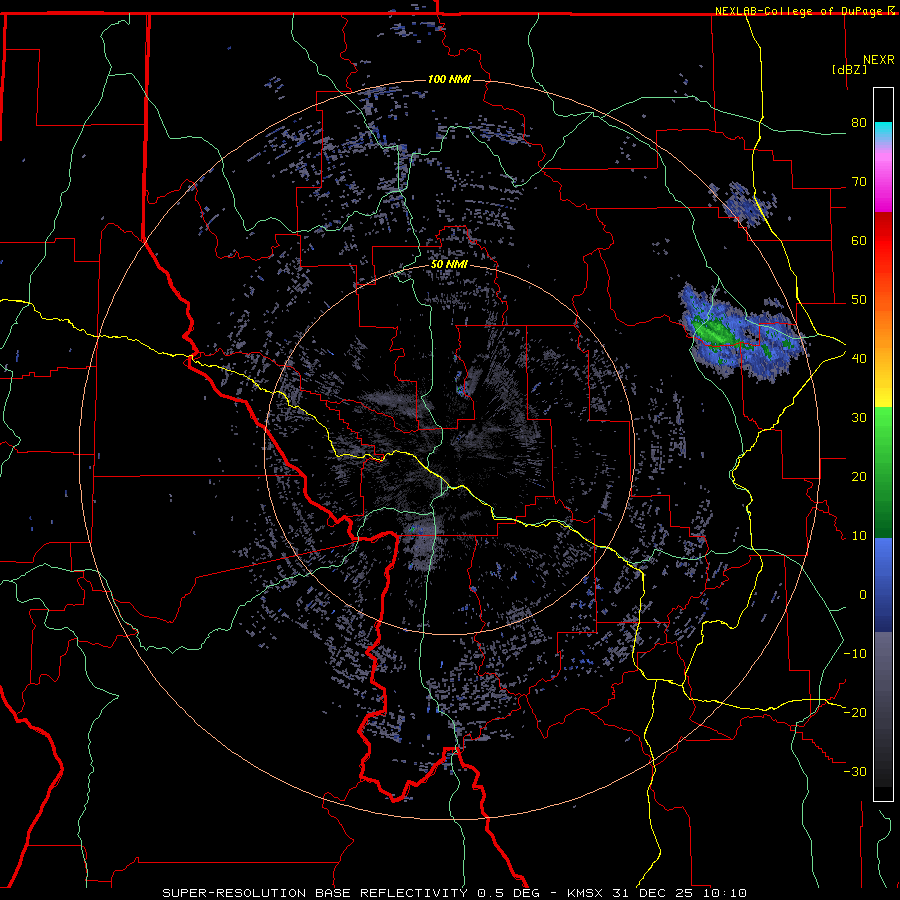Click the -30 value on the dBZ scale
The width and height of the screenshot is (900, 900).
pos(855,772)
